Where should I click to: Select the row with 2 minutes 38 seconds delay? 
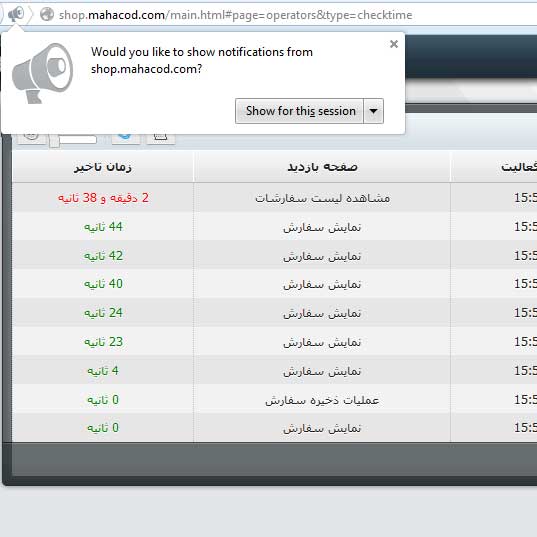[x=275, y=197]
